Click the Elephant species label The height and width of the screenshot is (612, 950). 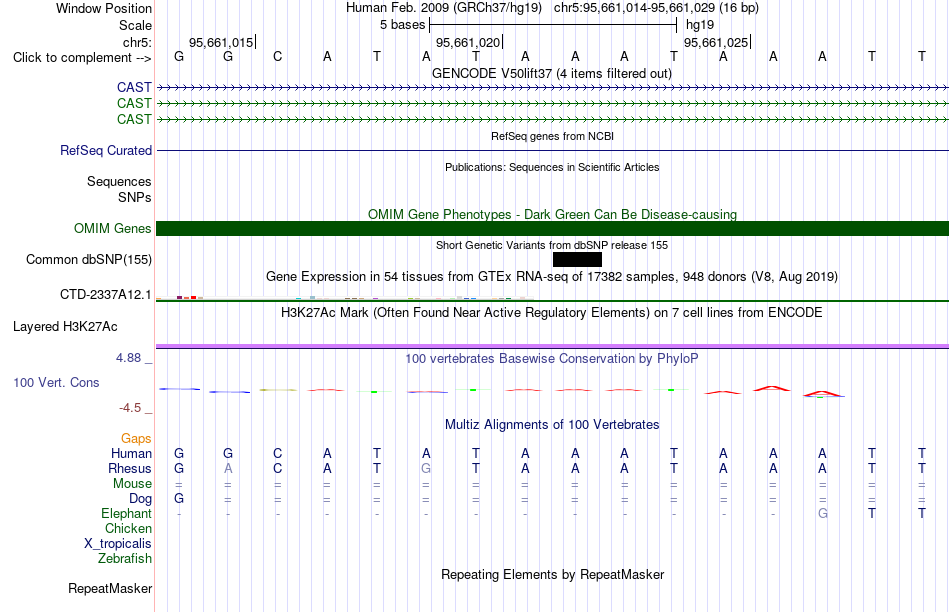click(x=127, y=513)
